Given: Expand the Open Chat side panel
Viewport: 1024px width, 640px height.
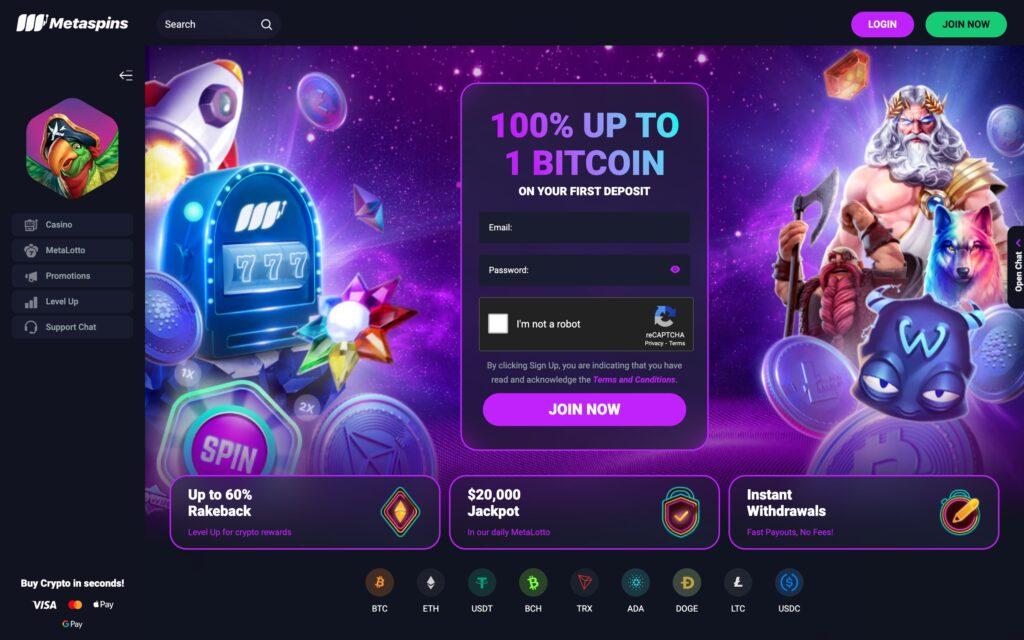Looking at the screenshot, I should 1016,267.
